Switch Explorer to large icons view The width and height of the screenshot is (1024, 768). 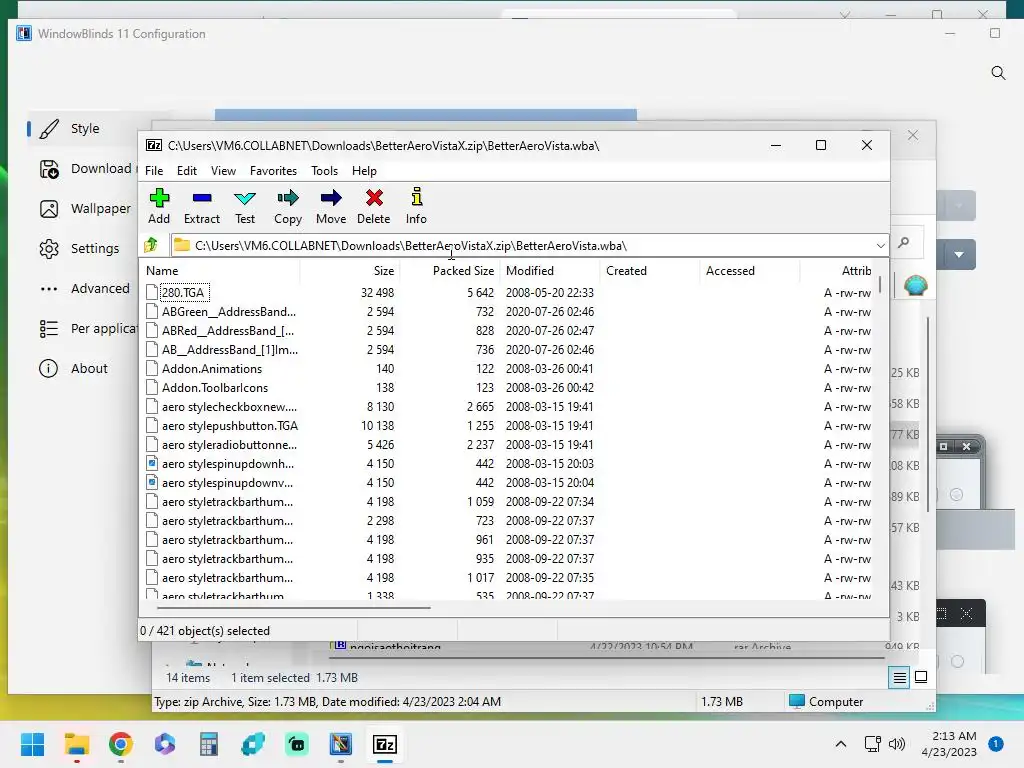click(x=921, y=677)
